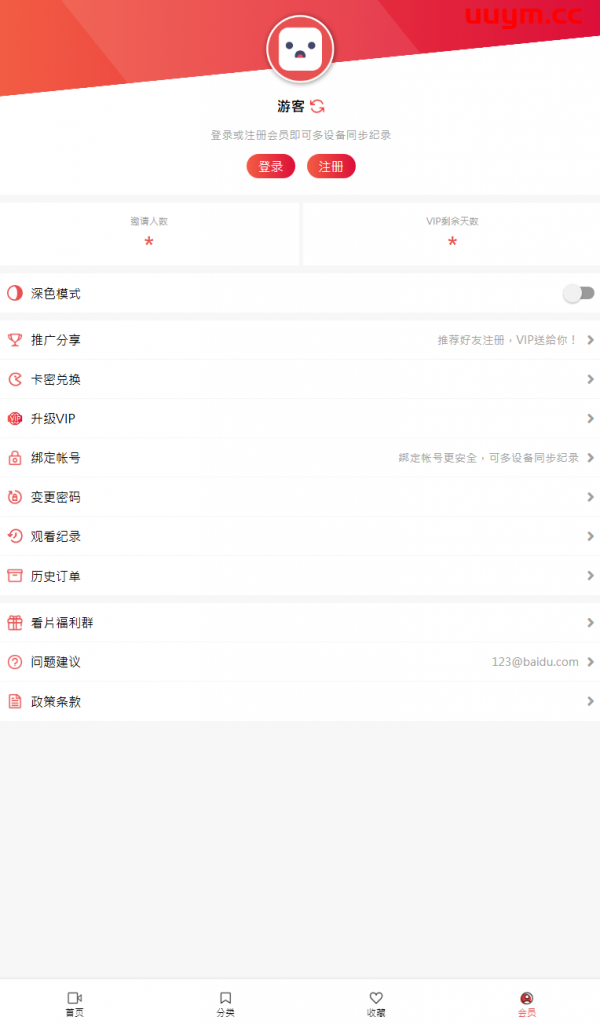This screenshot has width=600, height=1024.
Task: Click the 邀请人数 invite count card
Action: point(149,234)
